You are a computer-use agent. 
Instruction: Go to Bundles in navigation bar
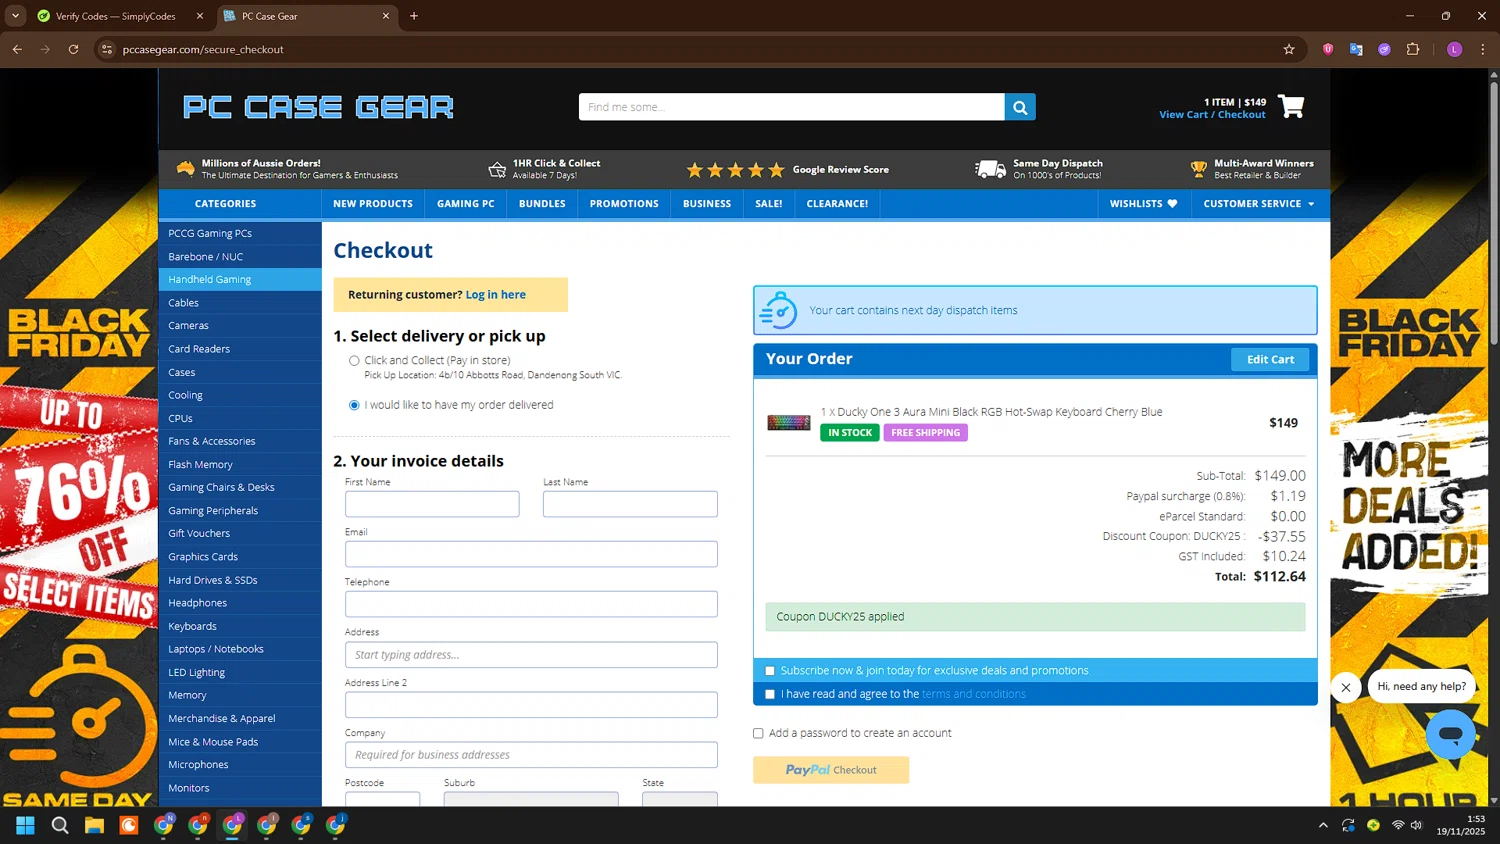(542, 204)
